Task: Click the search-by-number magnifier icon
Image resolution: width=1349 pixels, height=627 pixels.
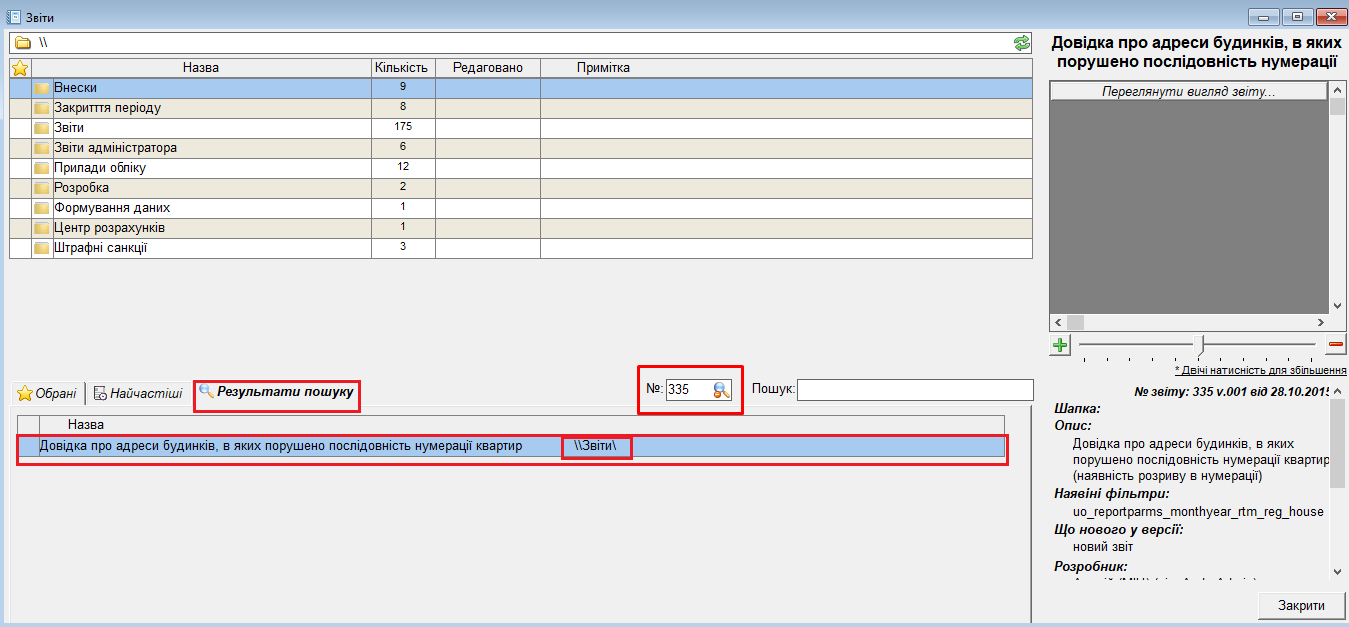Action: (x=722, y=390)
